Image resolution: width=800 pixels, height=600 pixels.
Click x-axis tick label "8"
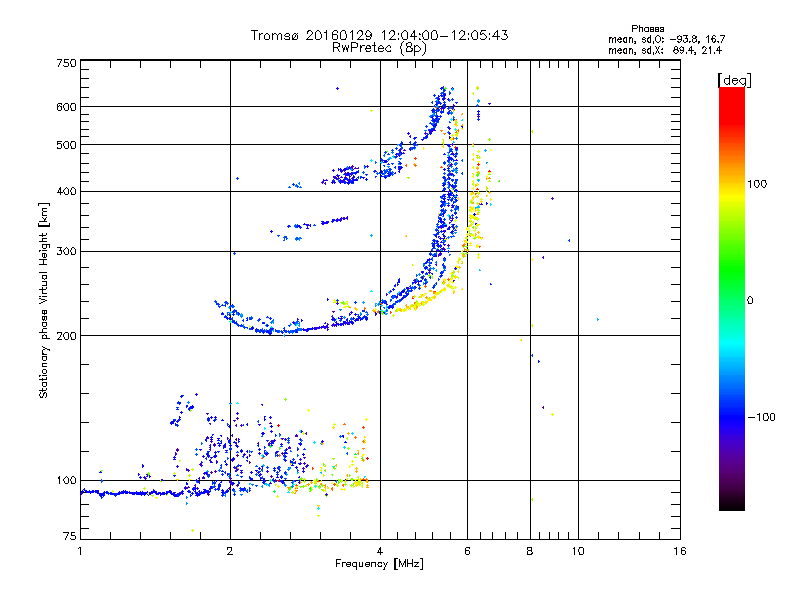tap(530, 551)
